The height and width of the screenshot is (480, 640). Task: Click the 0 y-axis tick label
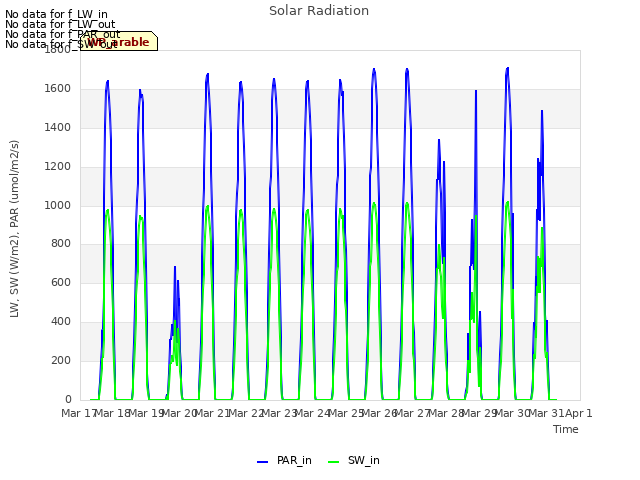click(x=68, y=399)
